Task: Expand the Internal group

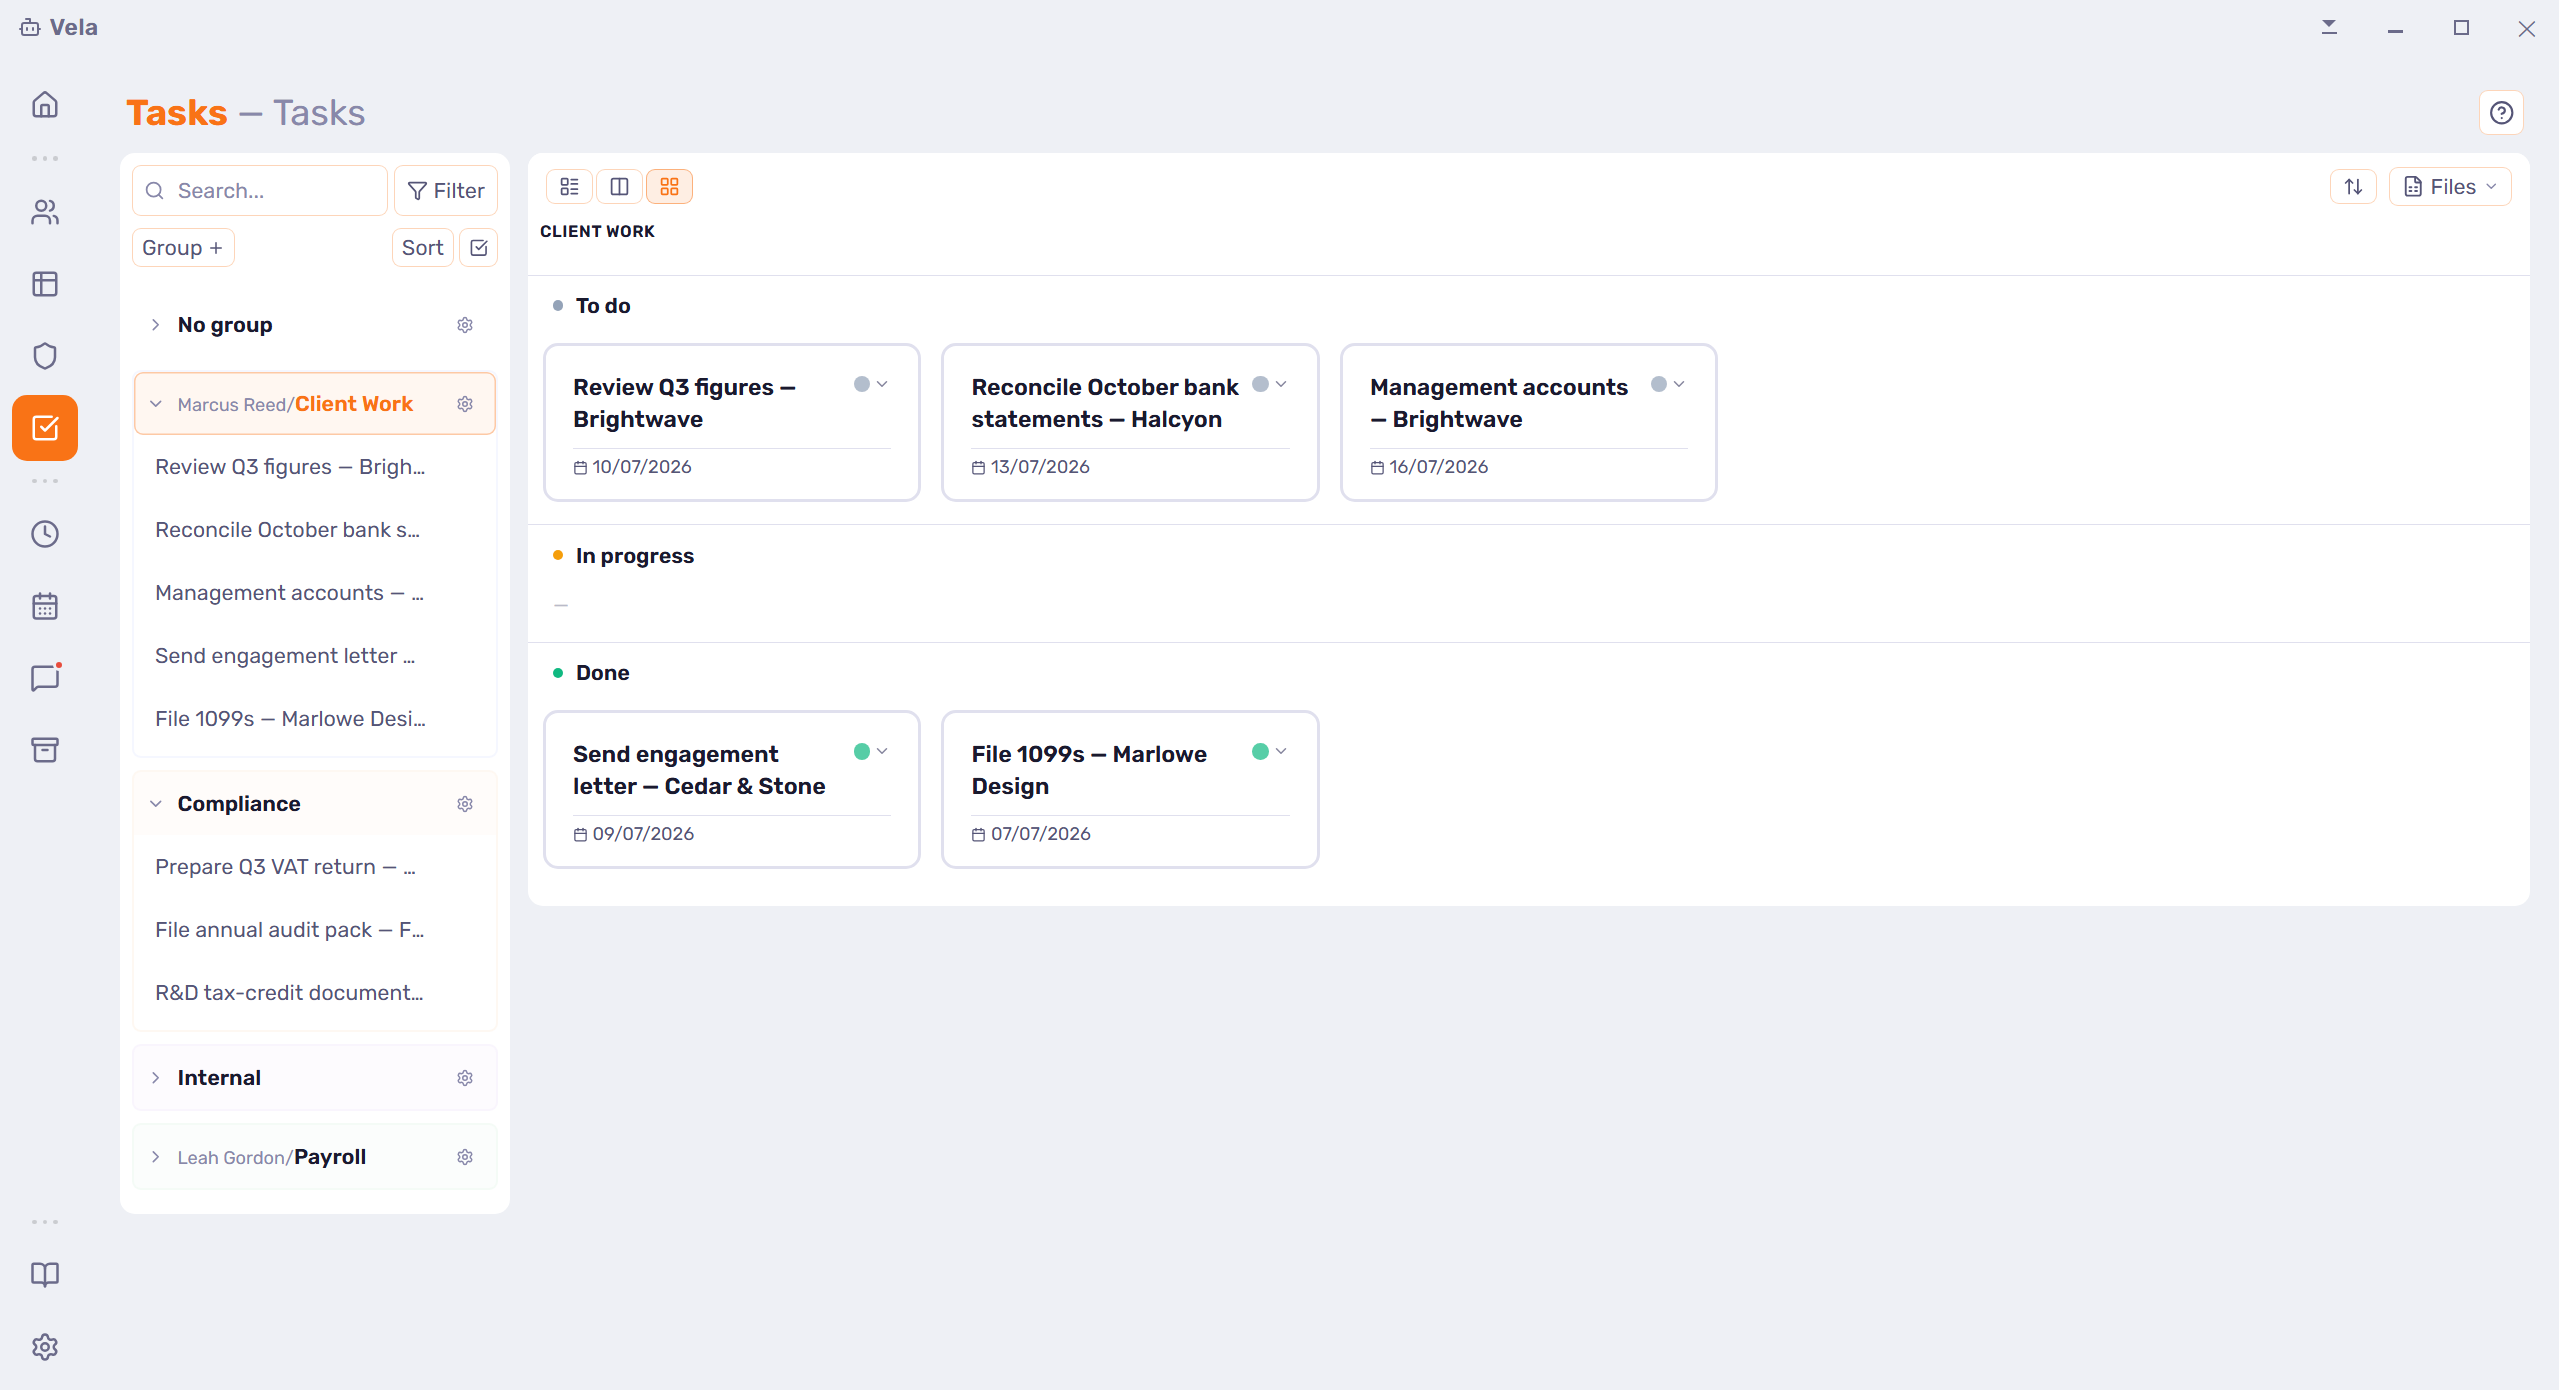Action: tap(156, 1078)
